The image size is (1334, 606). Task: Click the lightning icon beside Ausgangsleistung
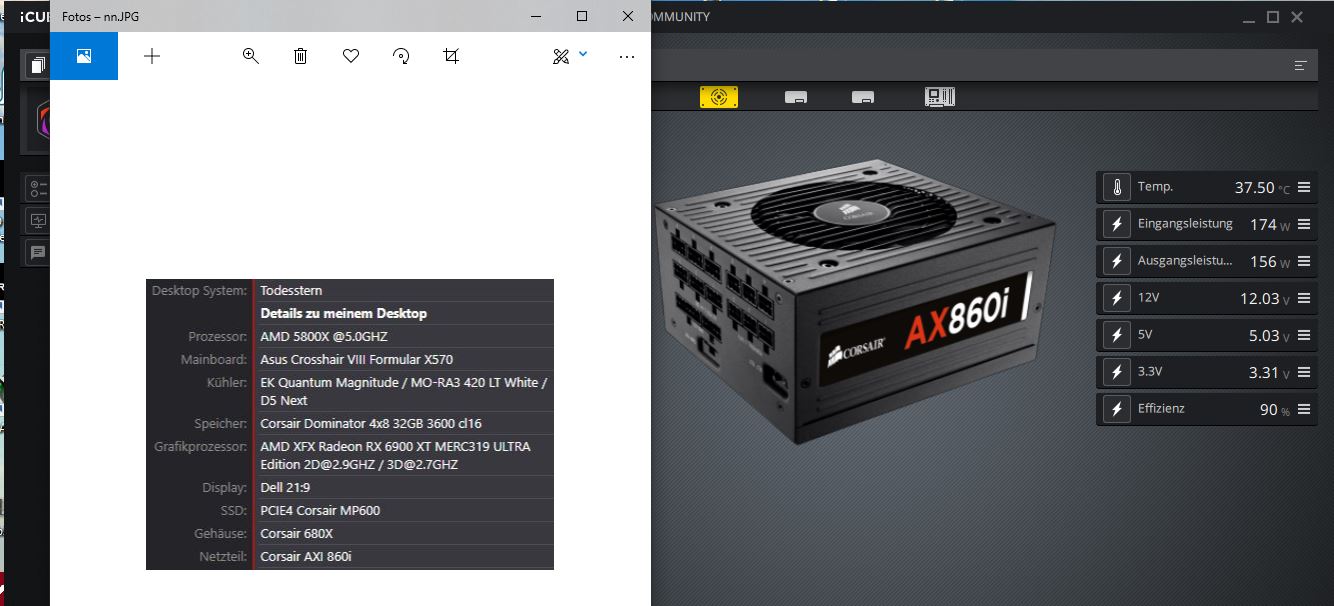click(x=1116, y=261)
